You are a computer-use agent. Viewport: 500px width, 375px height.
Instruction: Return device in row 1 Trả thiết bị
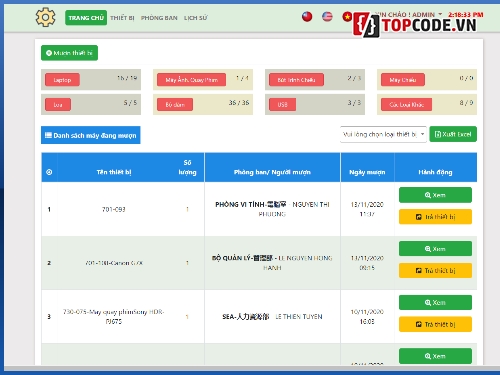(435, 217)
